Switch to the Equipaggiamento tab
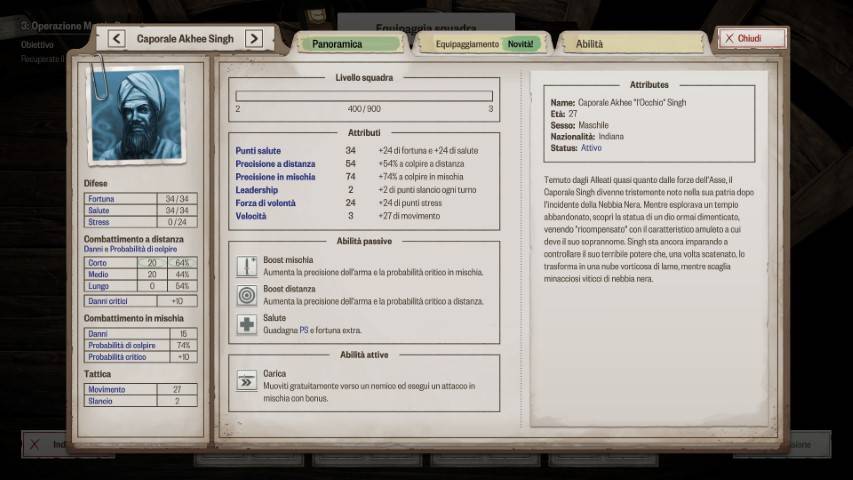 tap(479, 44)
